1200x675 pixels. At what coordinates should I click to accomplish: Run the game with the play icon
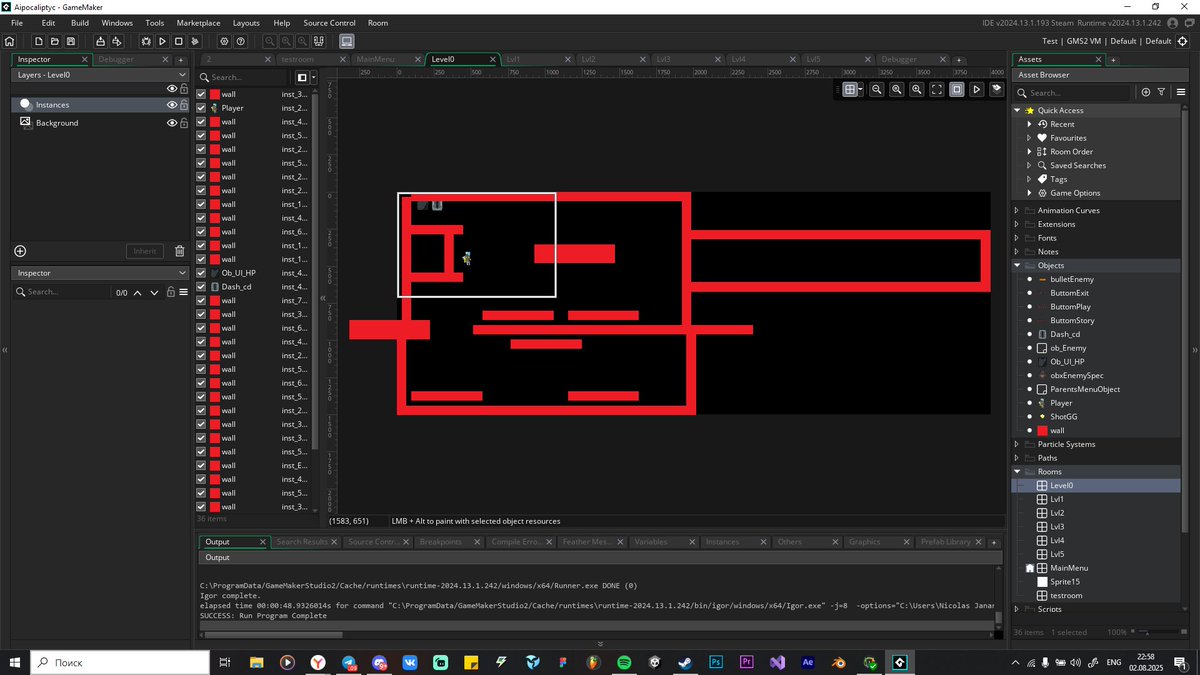pos(162,41)
